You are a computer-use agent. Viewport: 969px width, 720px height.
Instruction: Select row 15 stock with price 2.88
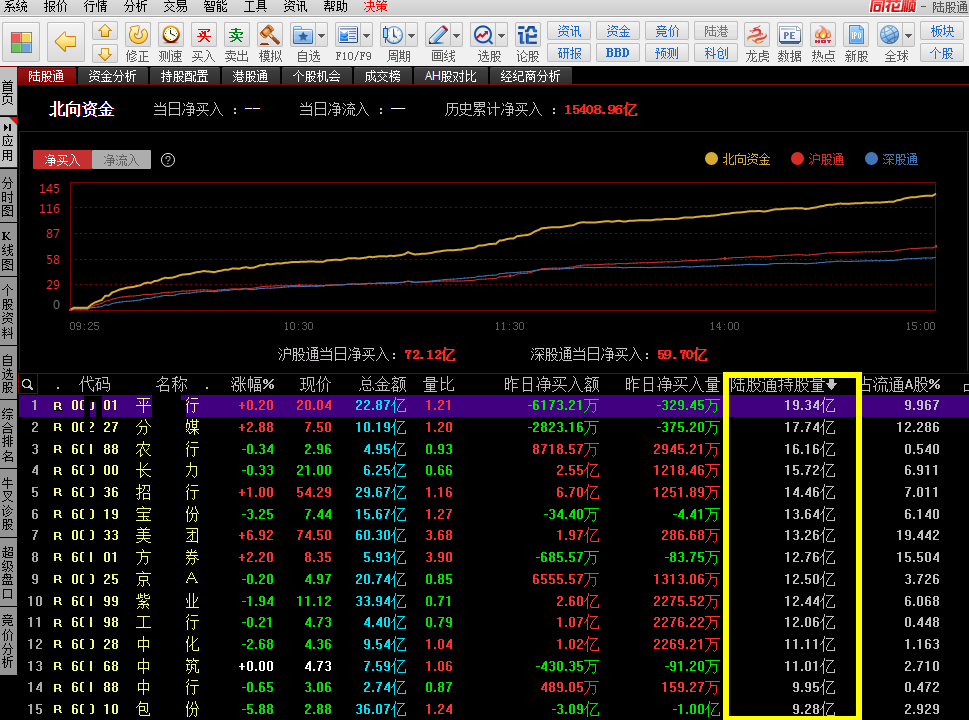point(493,709)
